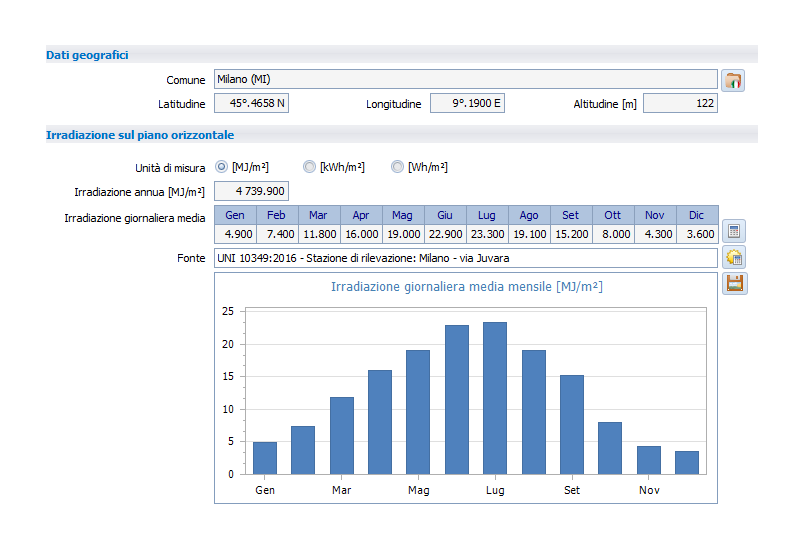Screen dimensions: 804x540
Task: Click the Set column header
Action: pos(571,215)
